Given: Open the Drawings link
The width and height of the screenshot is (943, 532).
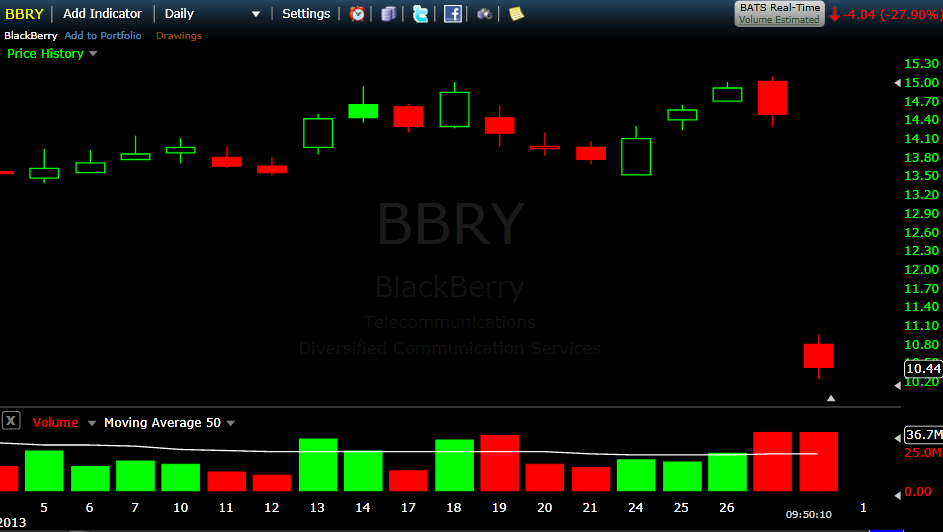Looking at the screenshot, I should tap(179, 35).
